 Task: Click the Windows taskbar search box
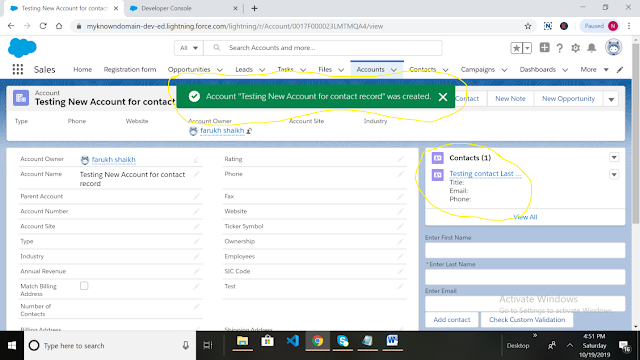click(x=110, y=346)
